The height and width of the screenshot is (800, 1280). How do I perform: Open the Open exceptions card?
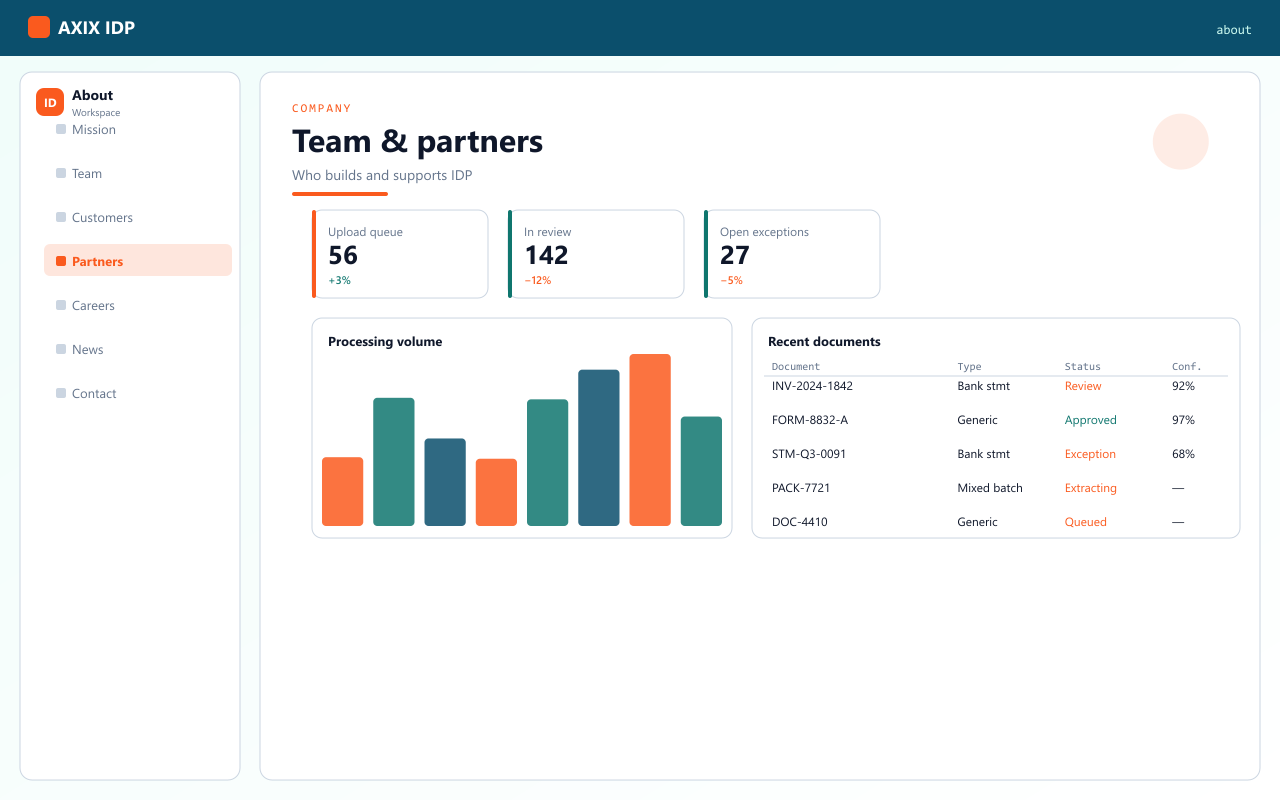pos(792,254)
